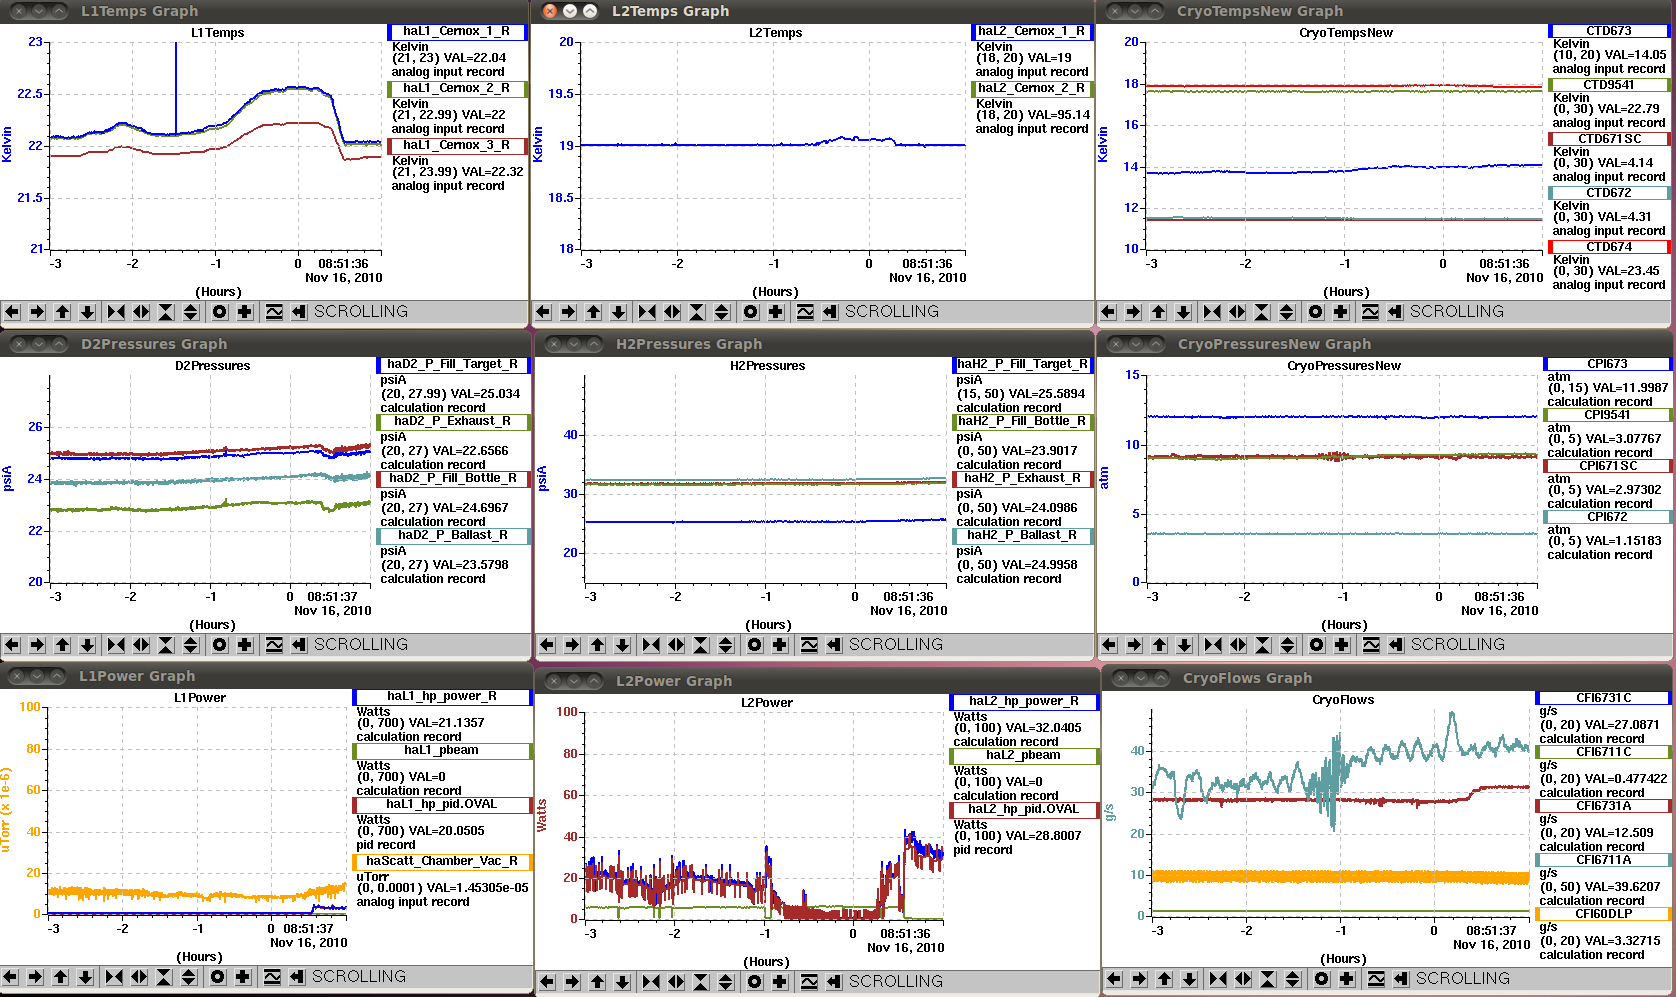The width and height of the screenshot is (1676, 997).
Task: Select the haScatt_Chamber_Vac_R orange curve legend
Action: [x=442, y=862]
